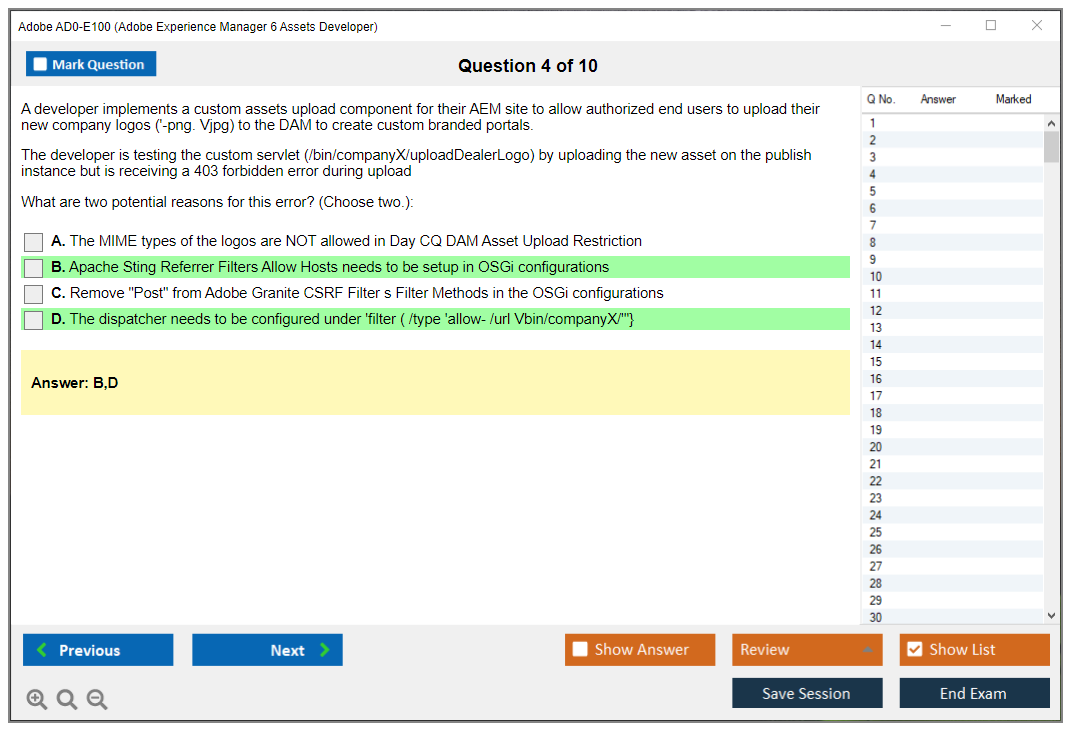Click the zoom in magnifier icon

(37, 699)
